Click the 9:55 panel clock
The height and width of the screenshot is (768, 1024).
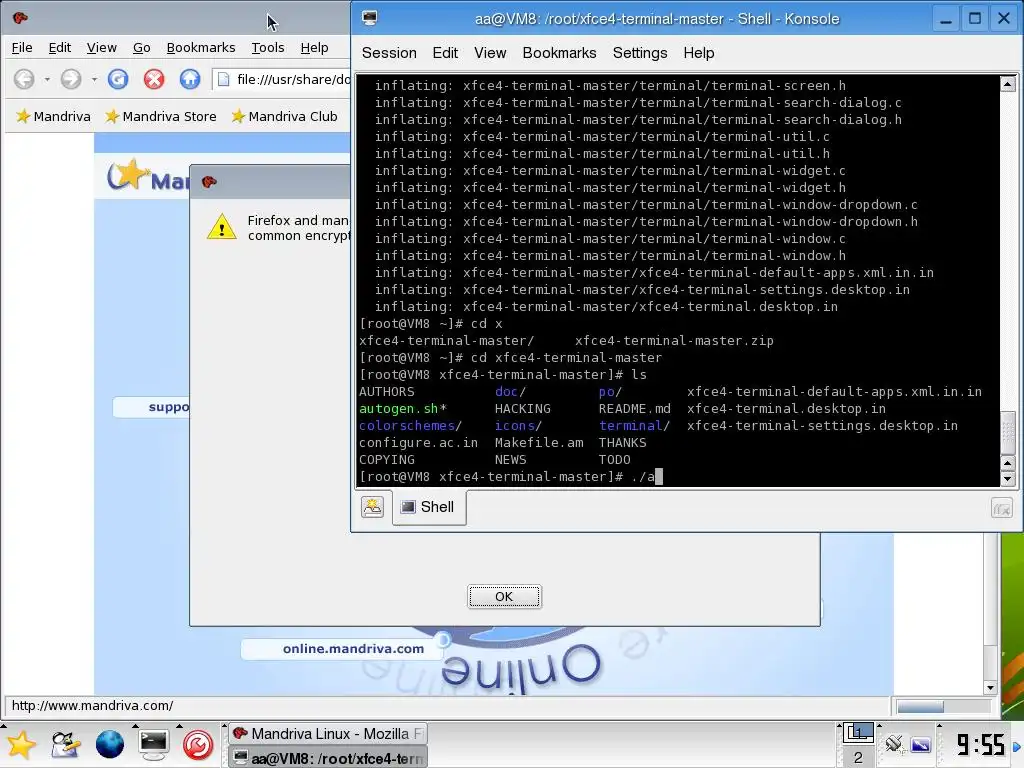pos(980,744)
